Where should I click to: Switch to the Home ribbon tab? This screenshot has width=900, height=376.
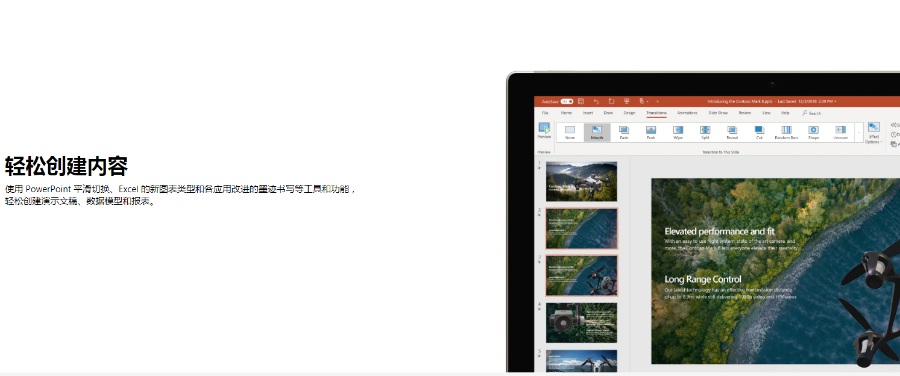pyautogui.click(x=567, y=113)
